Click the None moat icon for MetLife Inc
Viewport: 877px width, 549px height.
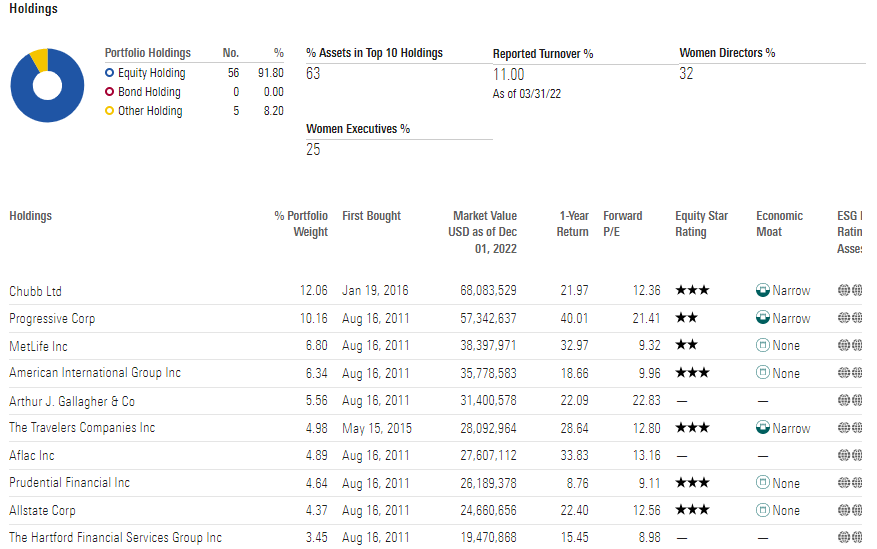(x=762, y=345)
